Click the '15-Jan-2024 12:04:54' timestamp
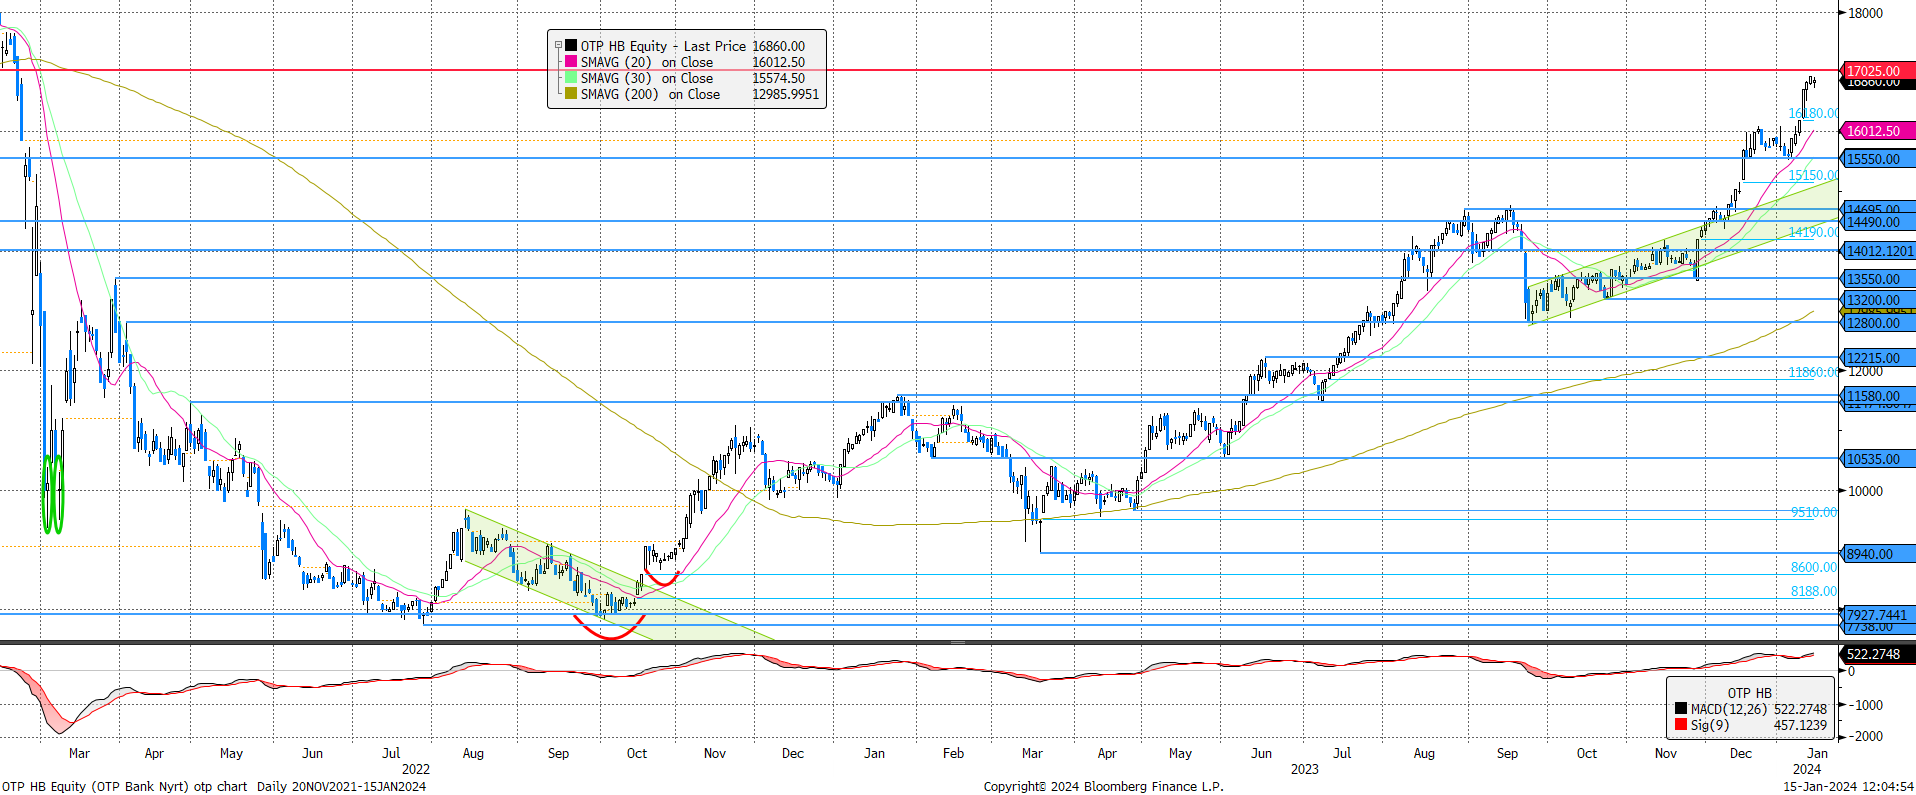The height and width of the screenshot is (795, 1916). (1848, 786)
